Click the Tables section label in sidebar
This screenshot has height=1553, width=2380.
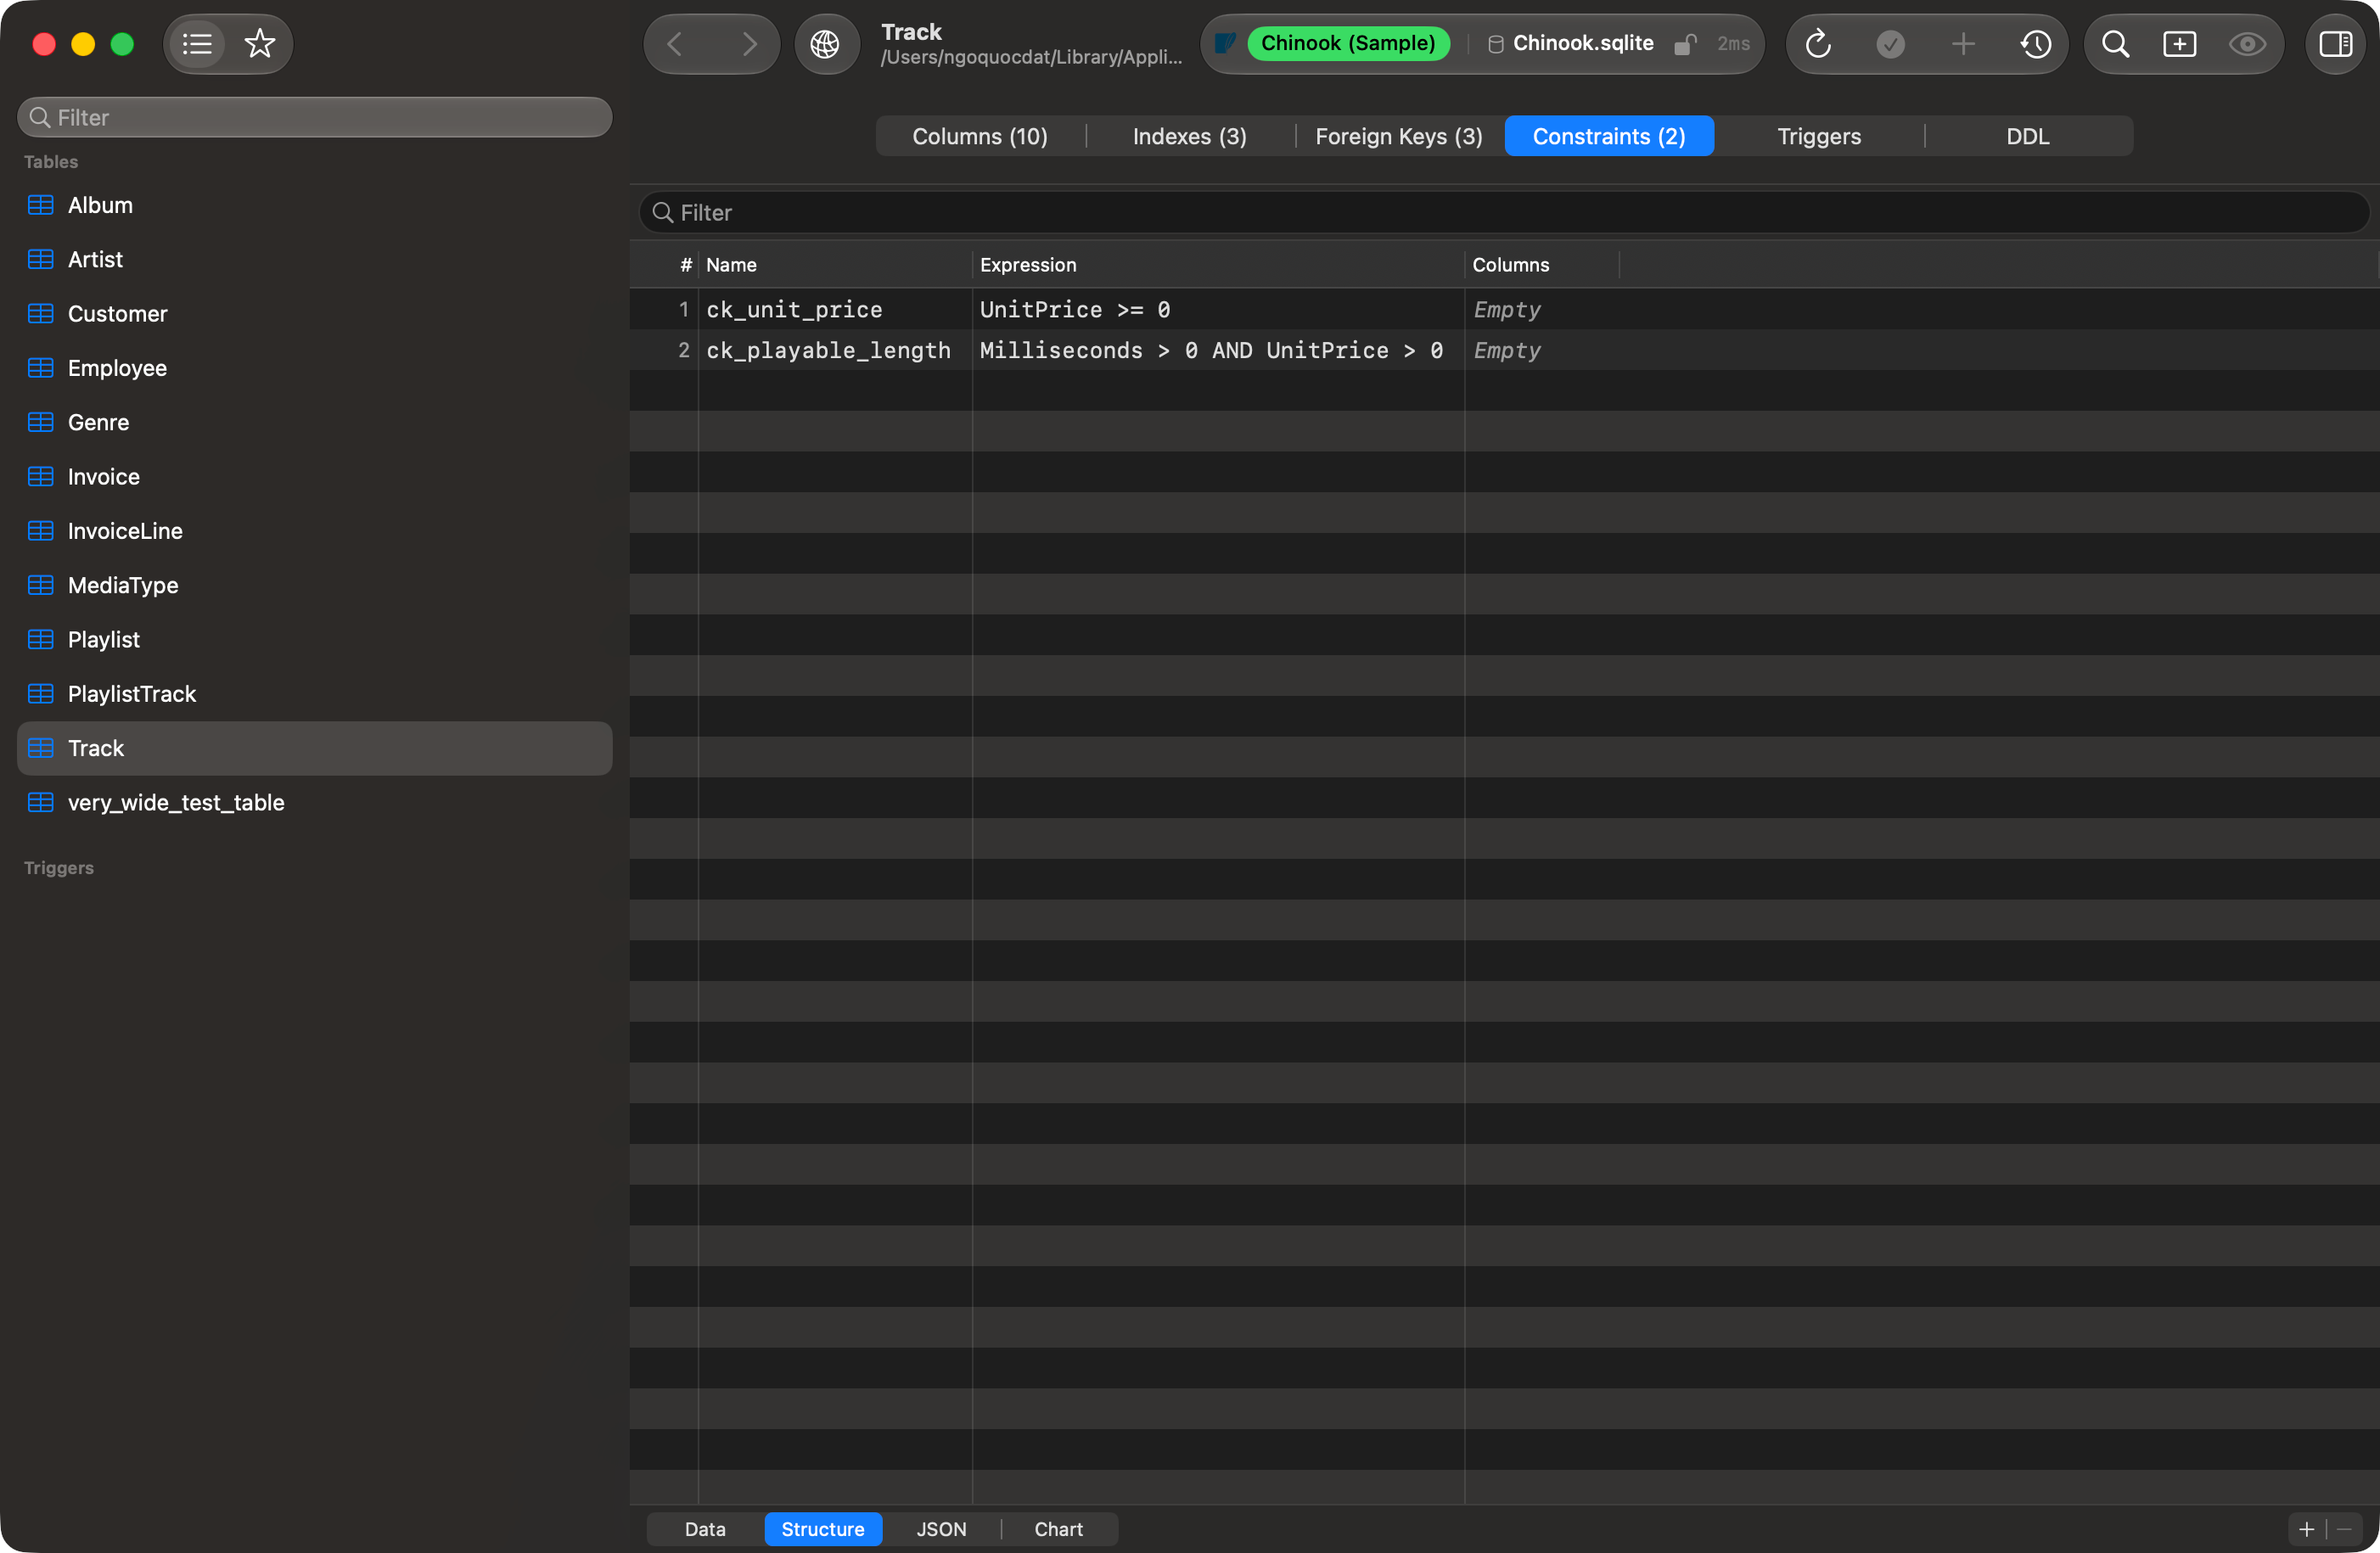click(x=51, y=162)
